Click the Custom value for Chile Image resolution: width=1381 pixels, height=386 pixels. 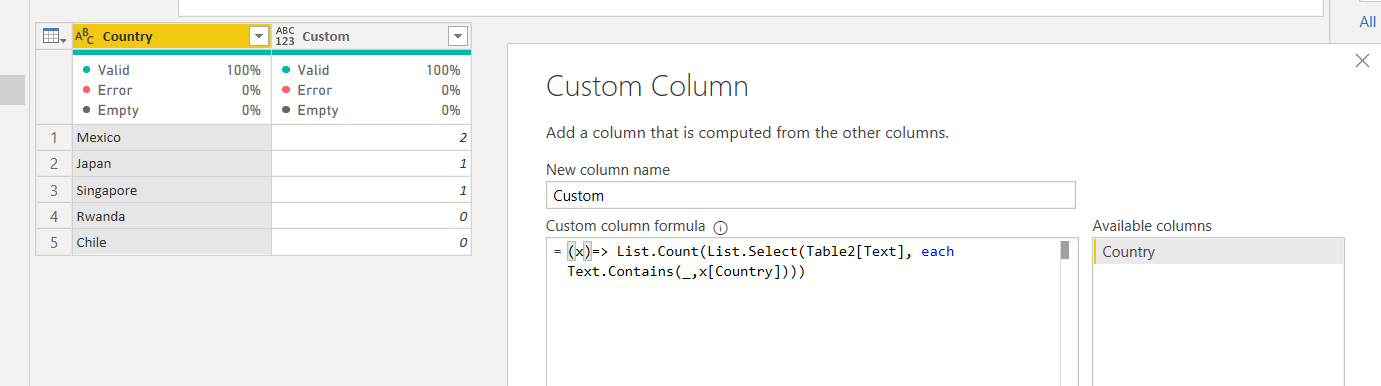tap(371, 242)
